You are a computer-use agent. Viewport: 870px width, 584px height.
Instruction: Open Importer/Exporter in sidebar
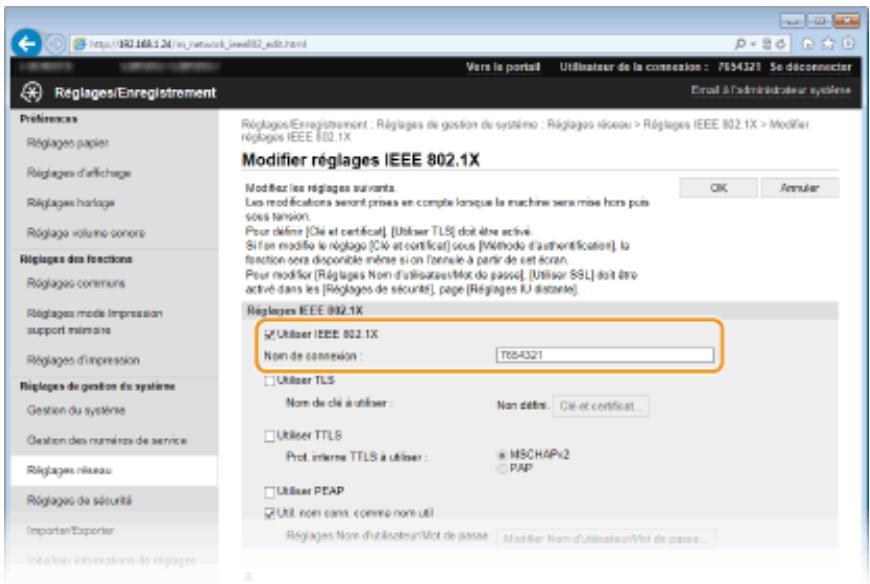pyautogui.click(x=70, y=531)
